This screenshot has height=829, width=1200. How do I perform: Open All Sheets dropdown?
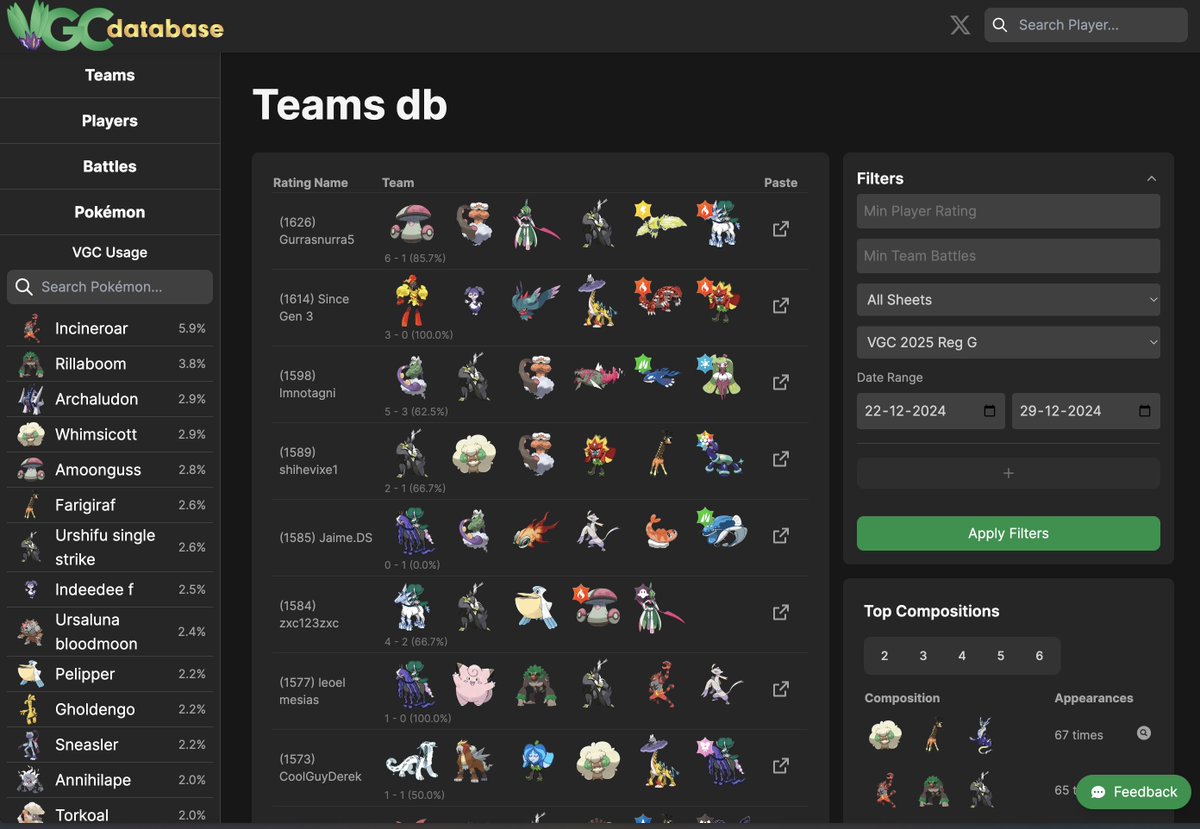click(x=1008, y=300)
